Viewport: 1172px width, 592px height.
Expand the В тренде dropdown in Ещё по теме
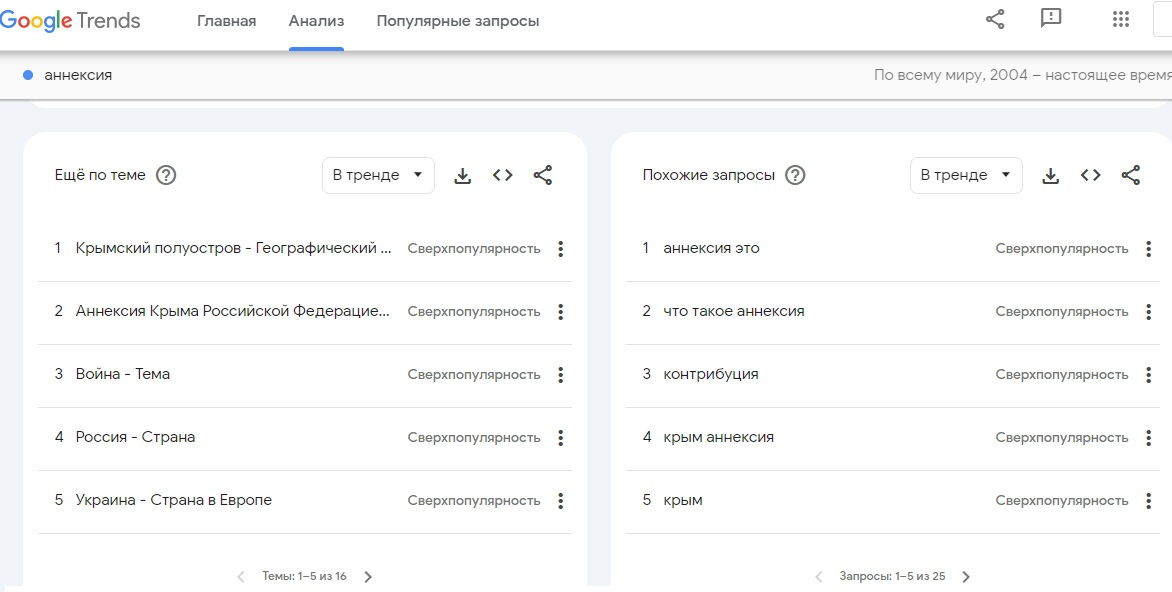(378, 175)
